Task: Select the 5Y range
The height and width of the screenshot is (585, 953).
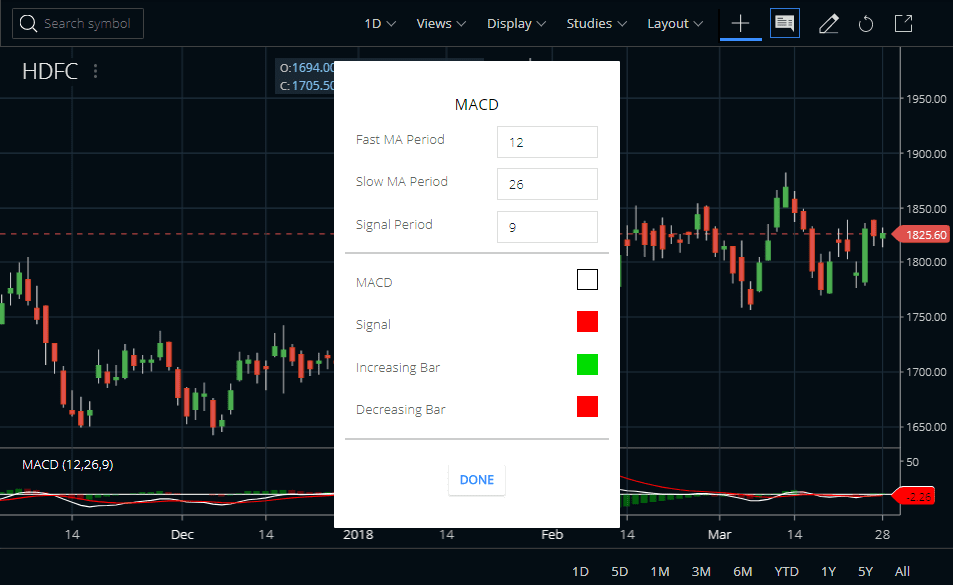Action: point(865,572)
